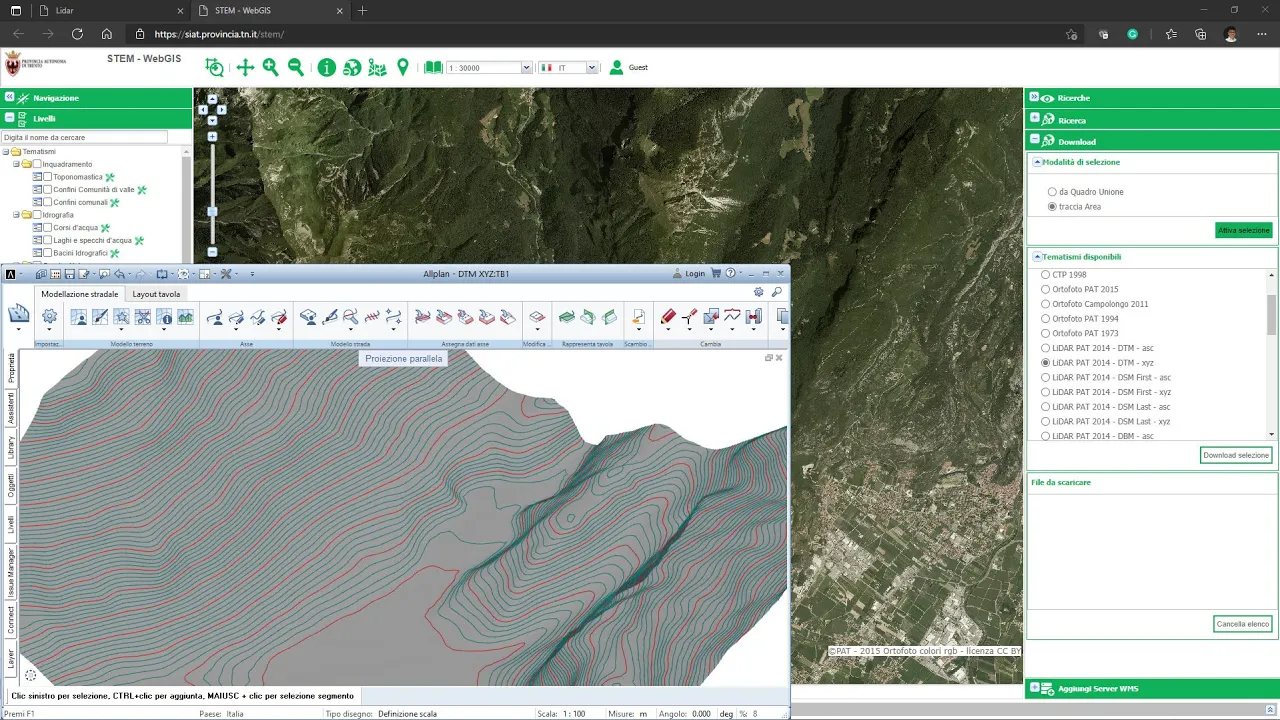
Task: Collapse the Inquadramento folder node
Action: coord(16,164)
